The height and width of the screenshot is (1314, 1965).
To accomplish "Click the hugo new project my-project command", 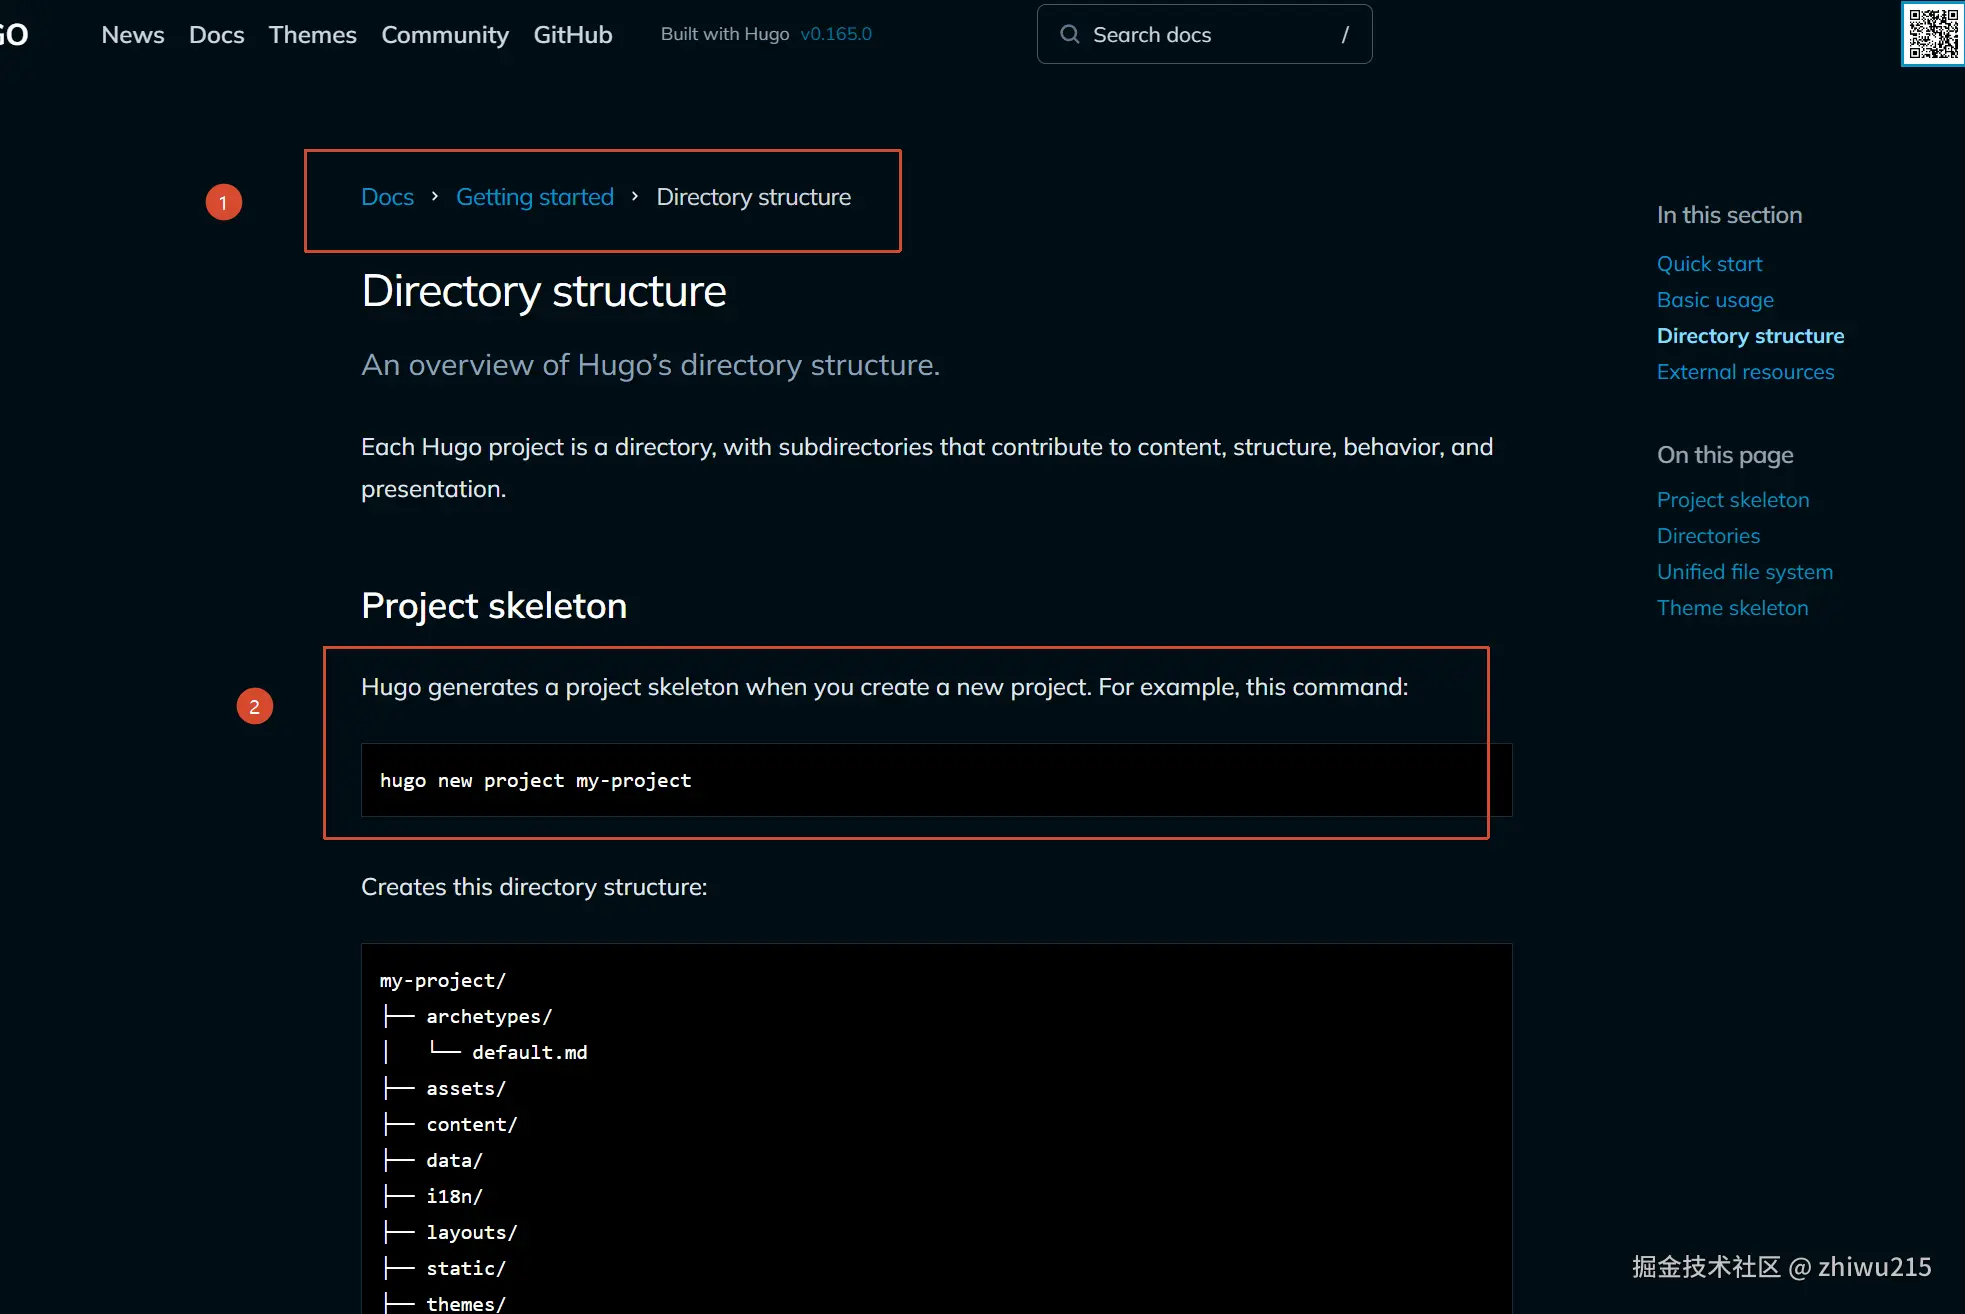I will pyautogui.click(x=536, y=781).
